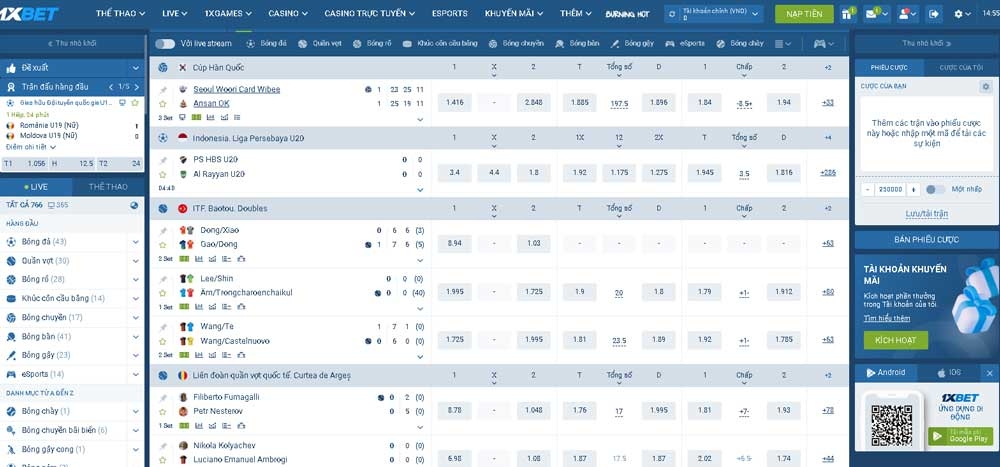
Task: Open the user profile icon menu
Action: (x=907, y=13)
